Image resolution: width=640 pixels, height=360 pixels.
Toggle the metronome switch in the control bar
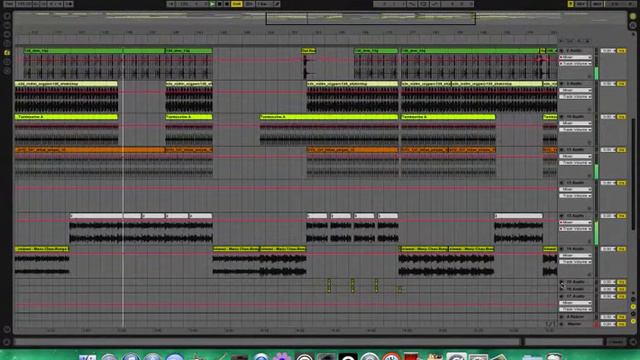tap(69, 4)
